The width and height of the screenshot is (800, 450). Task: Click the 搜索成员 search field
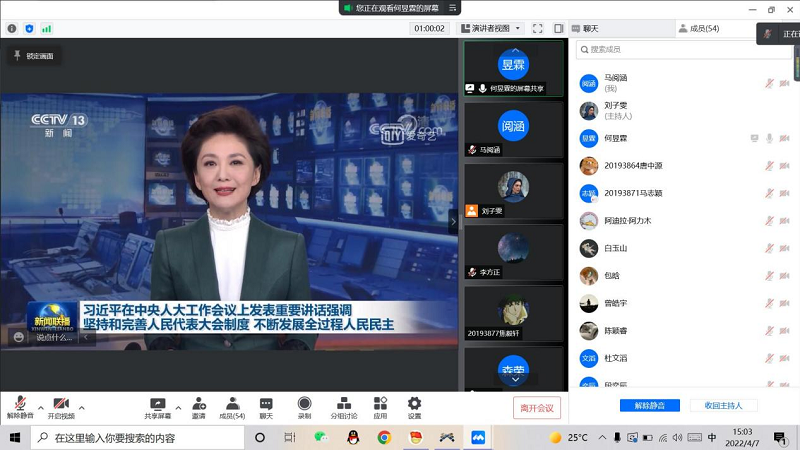(684, 49)
